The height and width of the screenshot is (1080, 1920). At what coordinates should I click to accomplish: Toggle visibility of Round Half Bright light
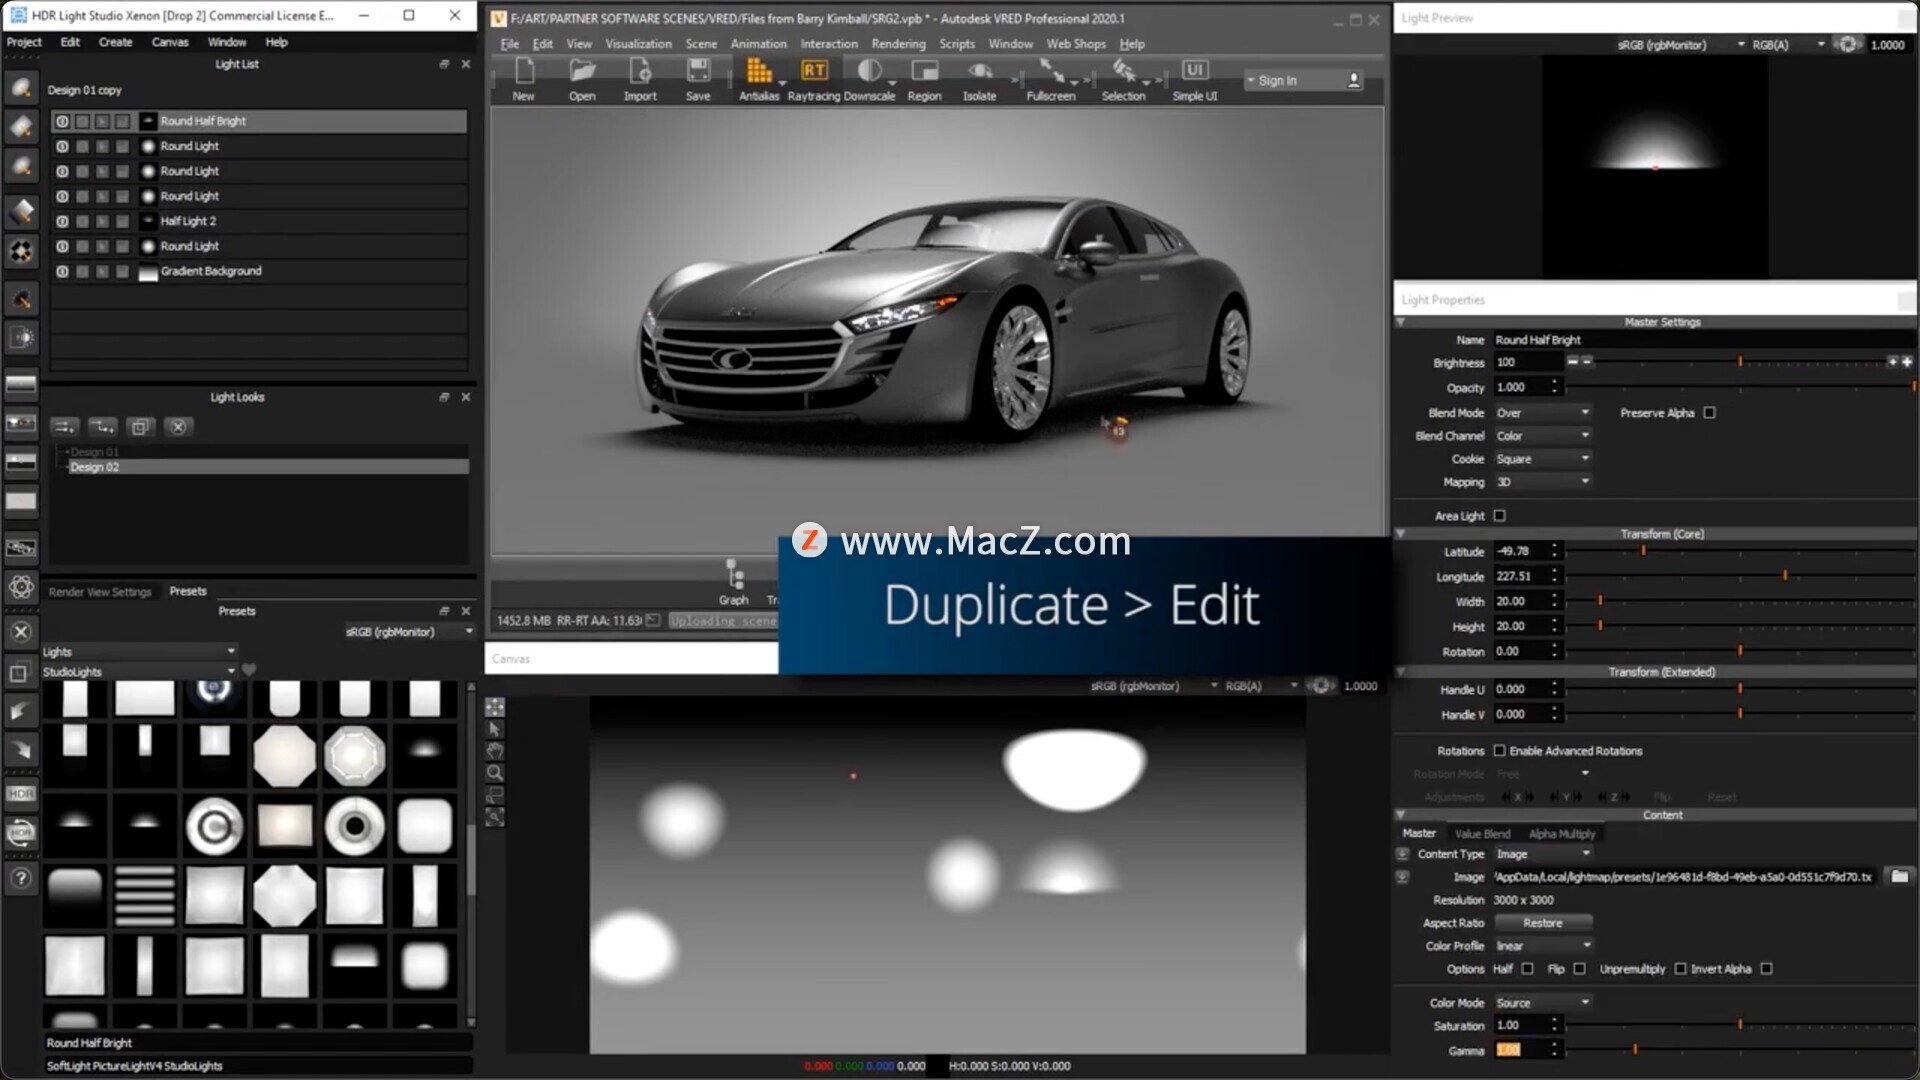click(x=62, y=121)
